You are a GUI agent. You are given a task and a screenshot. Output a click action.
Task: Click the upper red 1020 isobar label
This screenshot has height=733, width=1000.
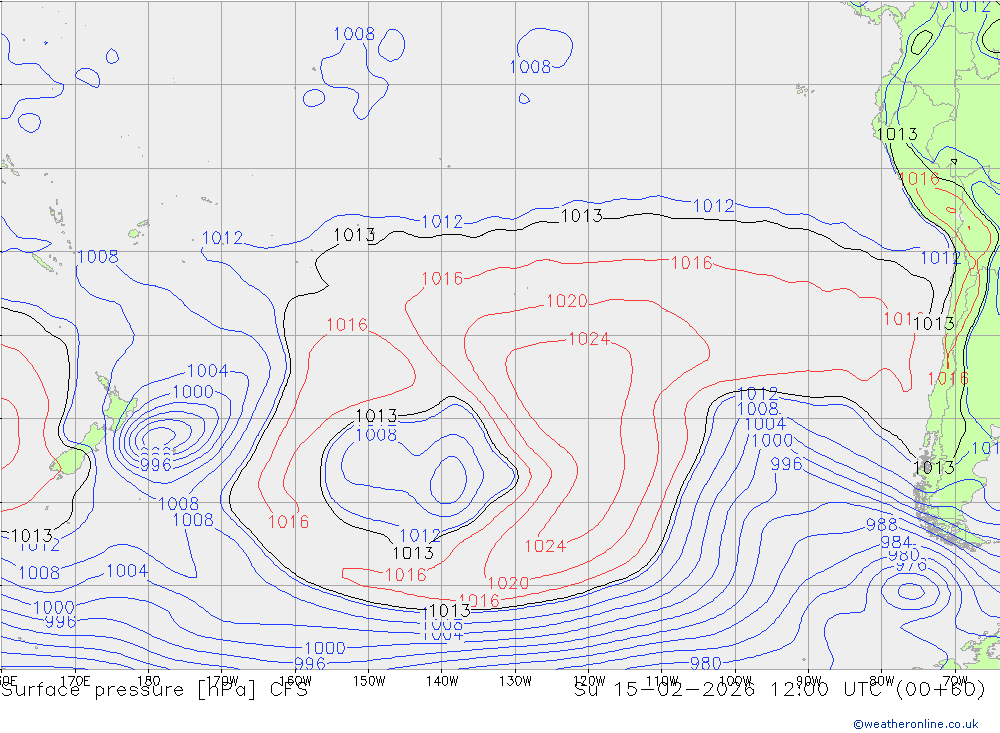point(567,301)
